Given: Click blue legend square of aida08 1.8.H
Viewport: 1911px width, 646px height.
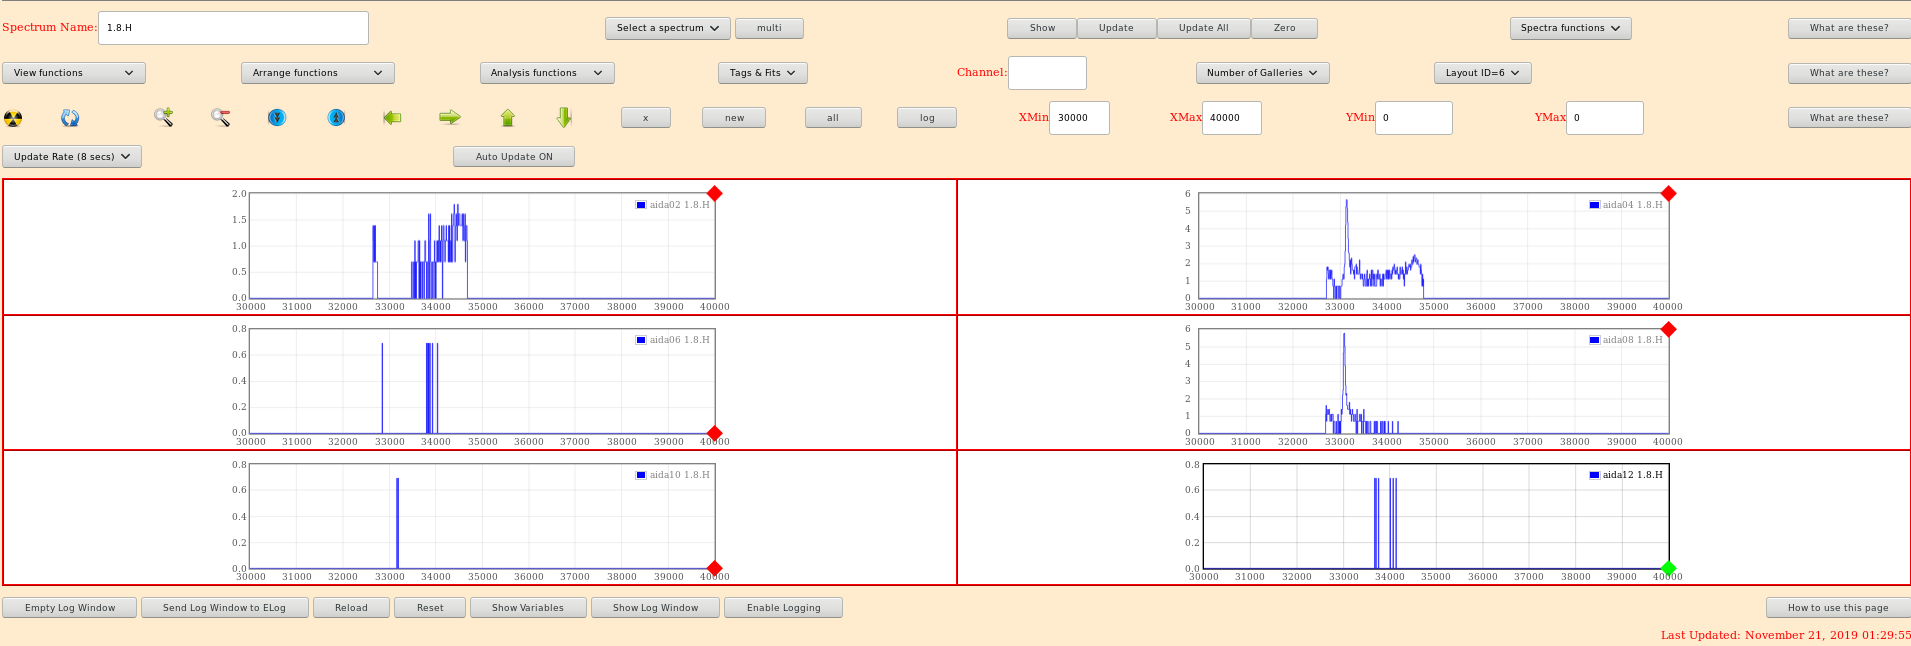Looking at the screenshot, I should coord(1594,340).
